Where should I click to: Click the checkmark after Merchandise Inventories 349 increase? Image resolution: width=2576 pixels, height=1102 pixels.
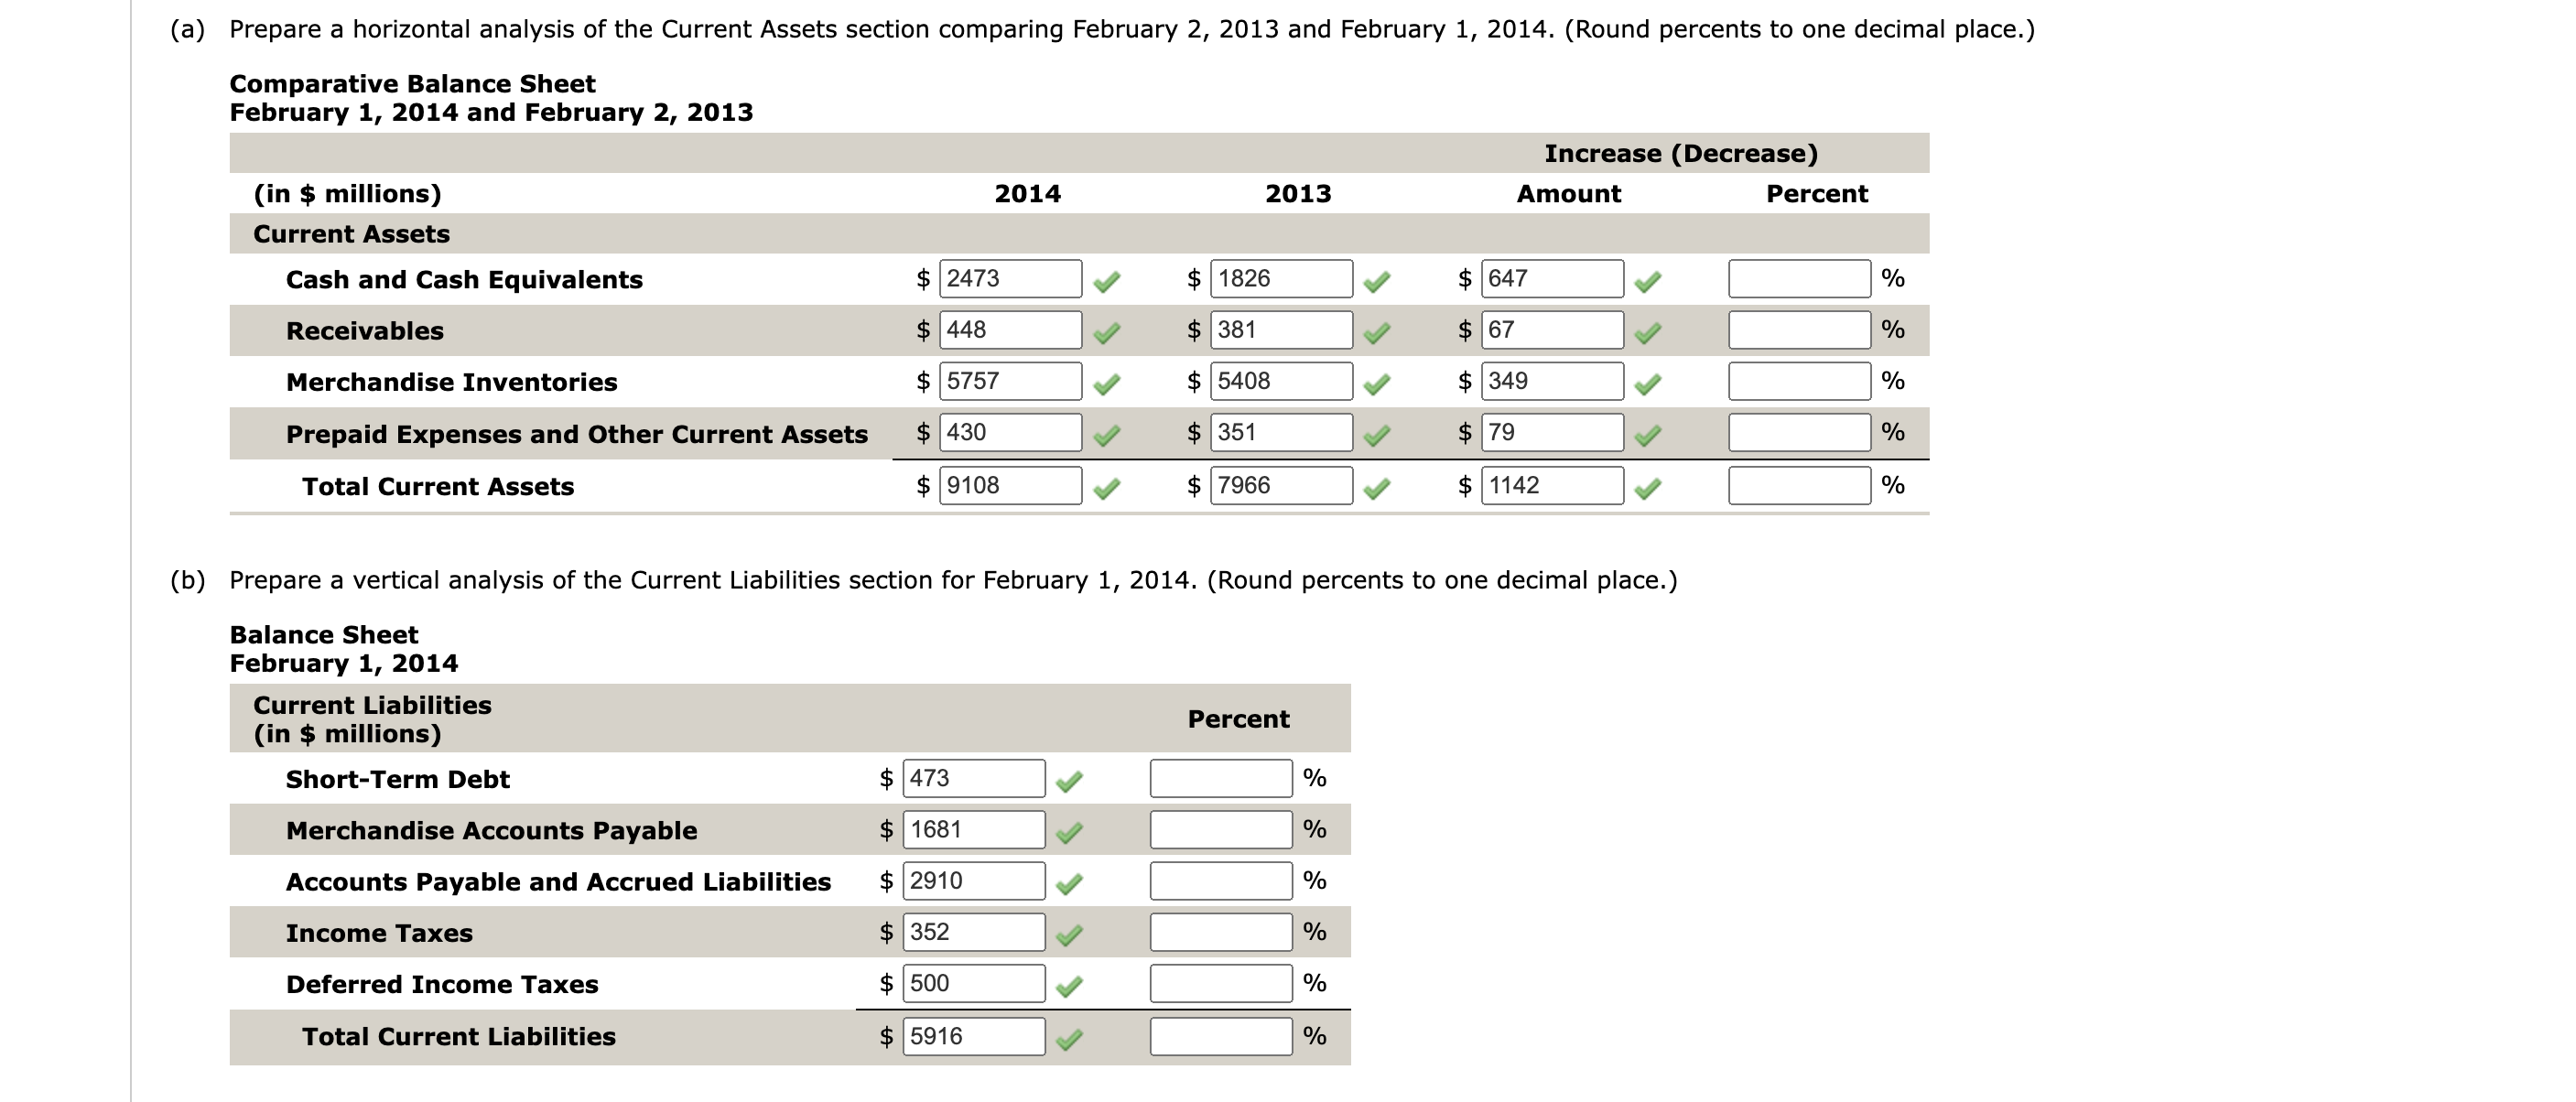[1651, 382]
